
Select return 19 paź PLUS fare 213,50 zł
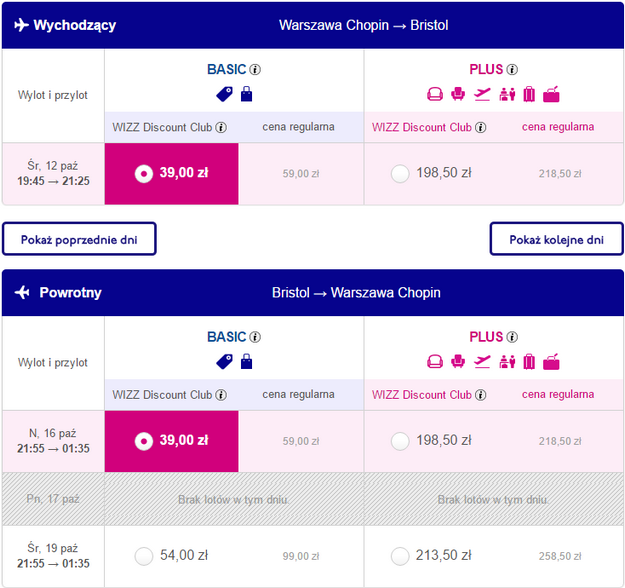point(400,555)
